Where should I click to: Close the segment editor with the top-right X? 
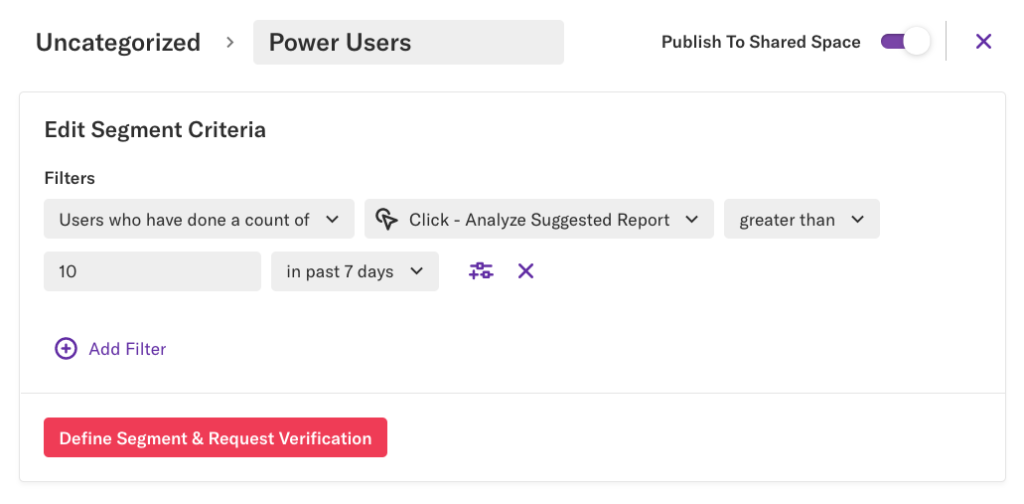[x=983, y=42]
